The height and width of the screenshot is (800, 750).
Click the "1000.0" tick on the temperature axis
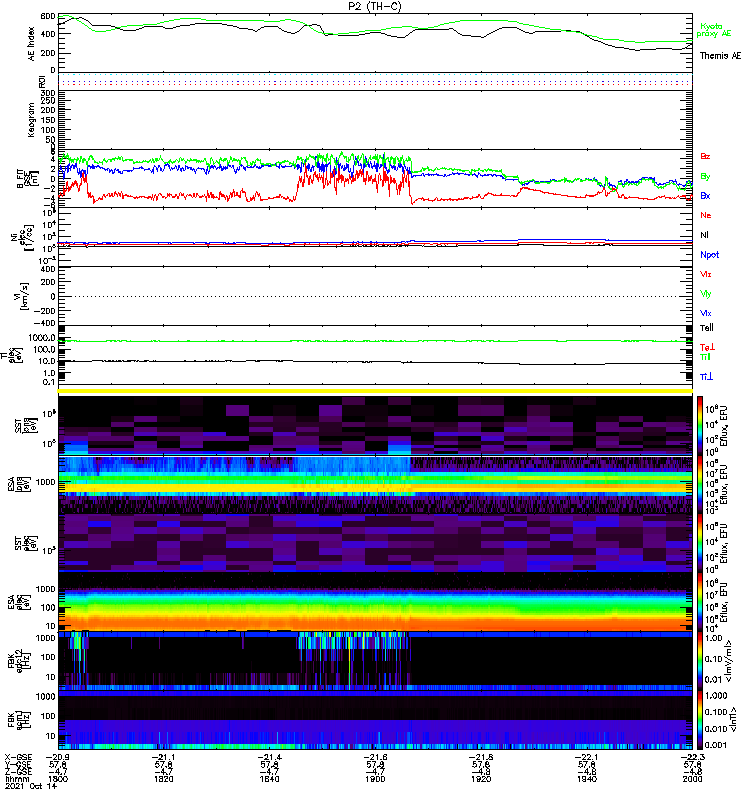42,338
